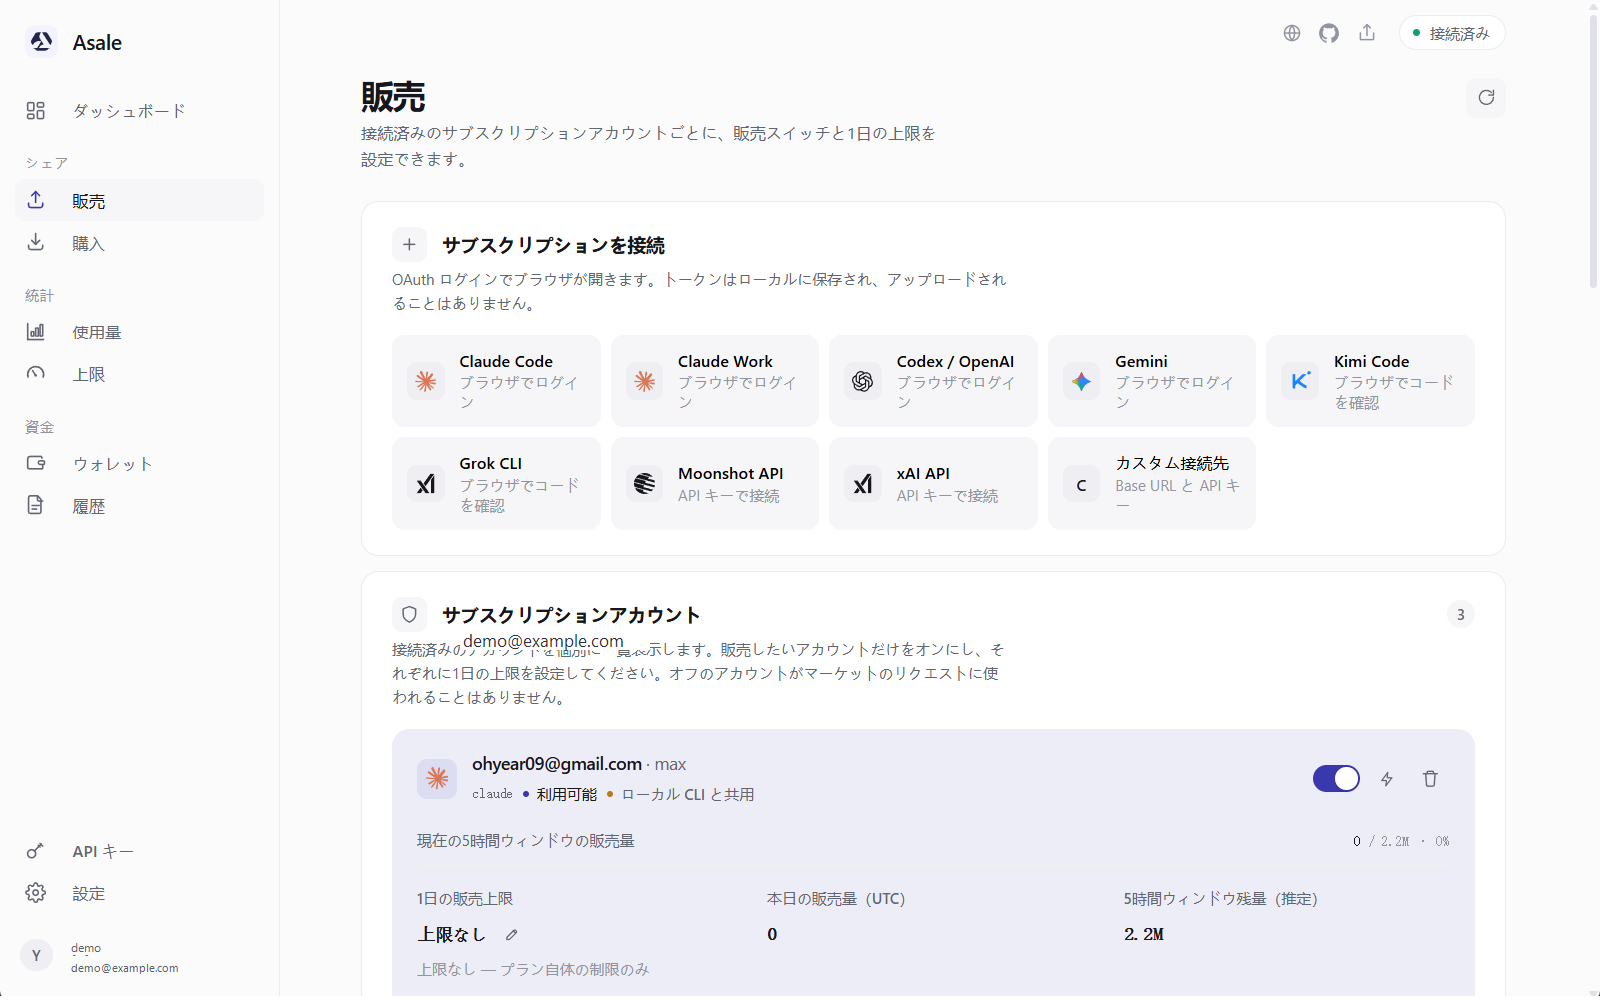Select 販売 in the sidebar

(139, 200)
